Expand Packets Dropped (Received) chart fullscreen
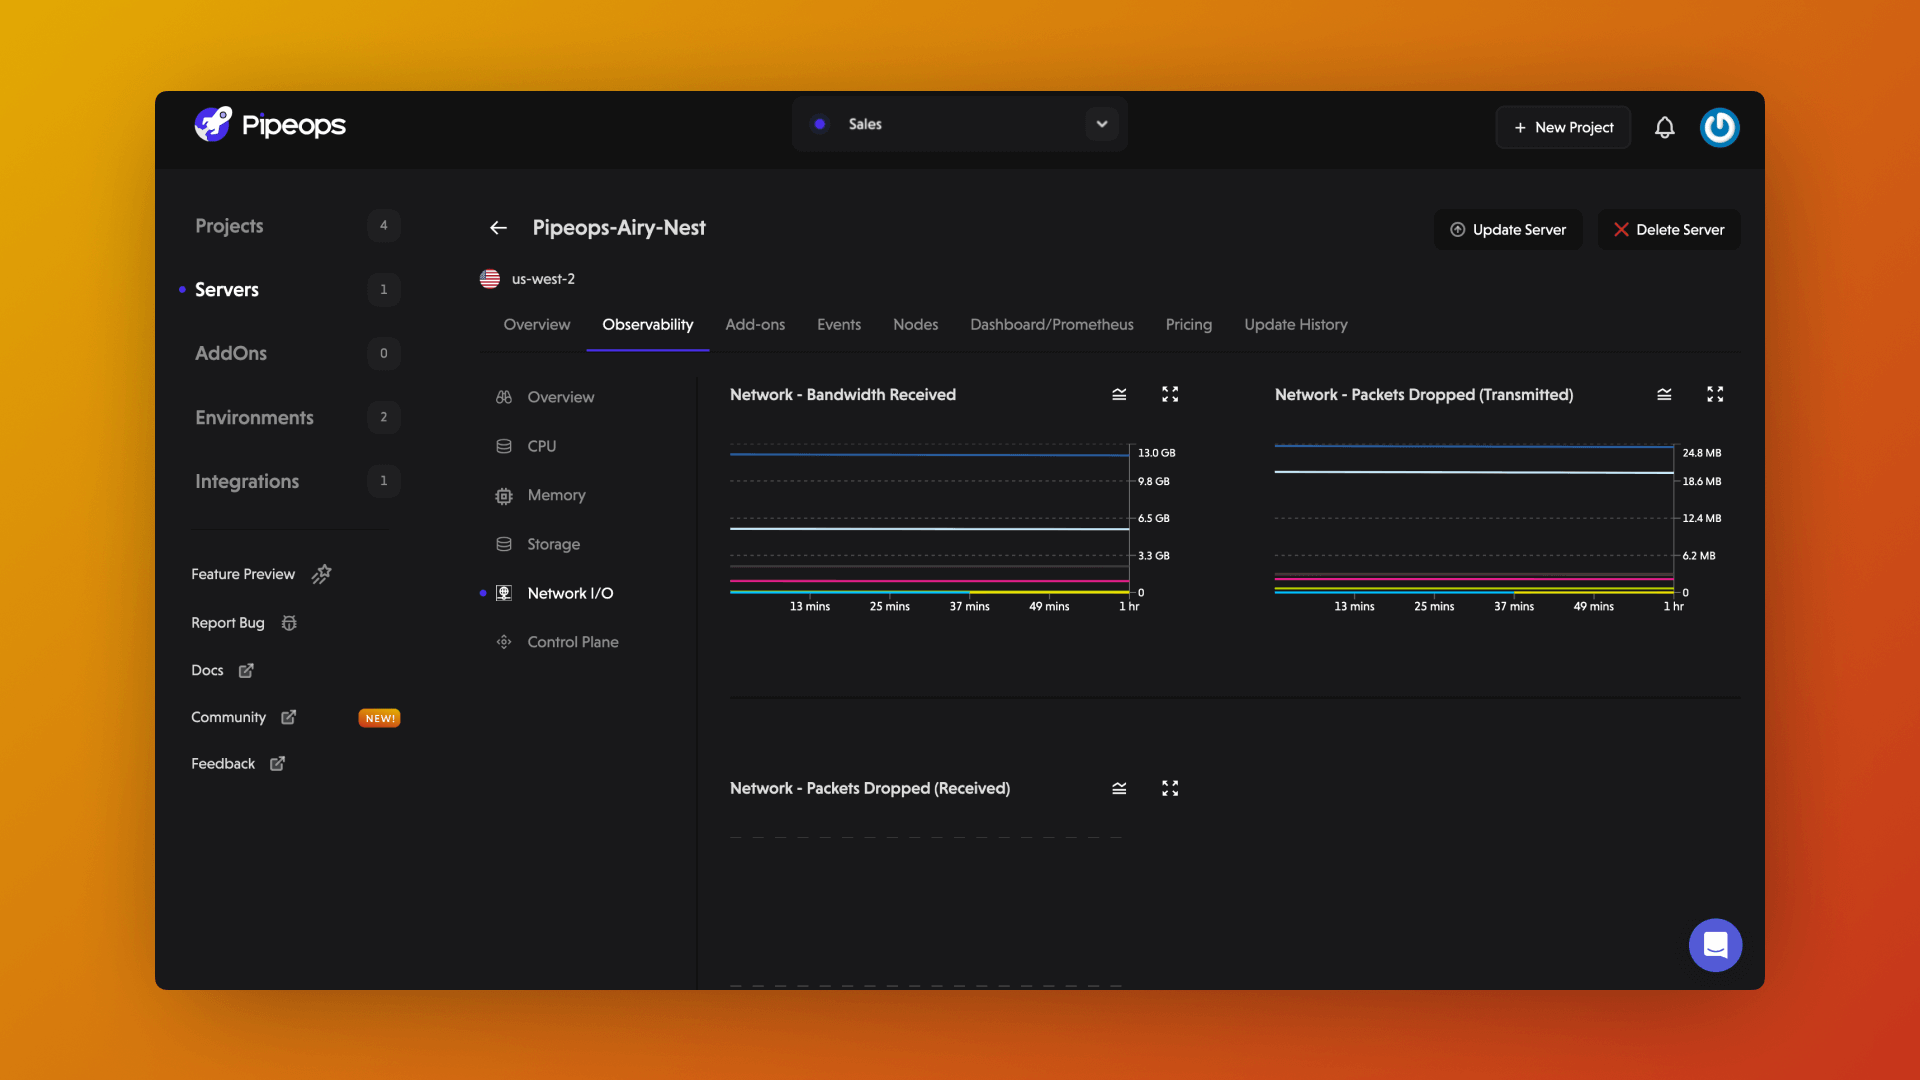Screen dimensions: 1920x1080 point(1170,789)
